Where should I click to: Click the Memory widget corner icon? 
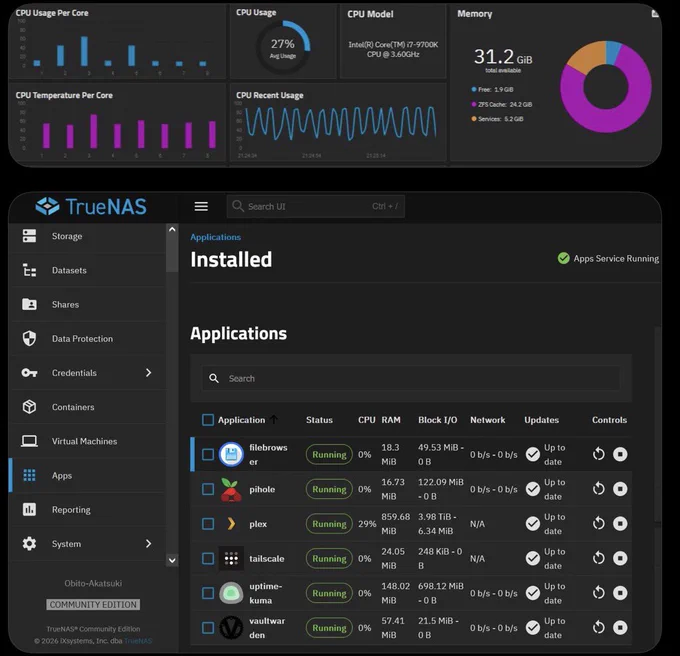point(655,14)
